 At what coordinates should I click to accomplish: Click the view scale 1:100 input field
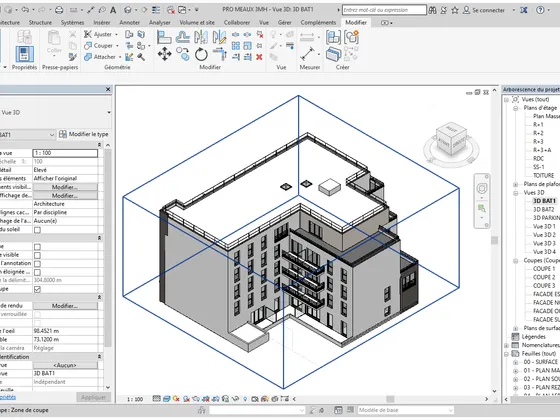65,153
